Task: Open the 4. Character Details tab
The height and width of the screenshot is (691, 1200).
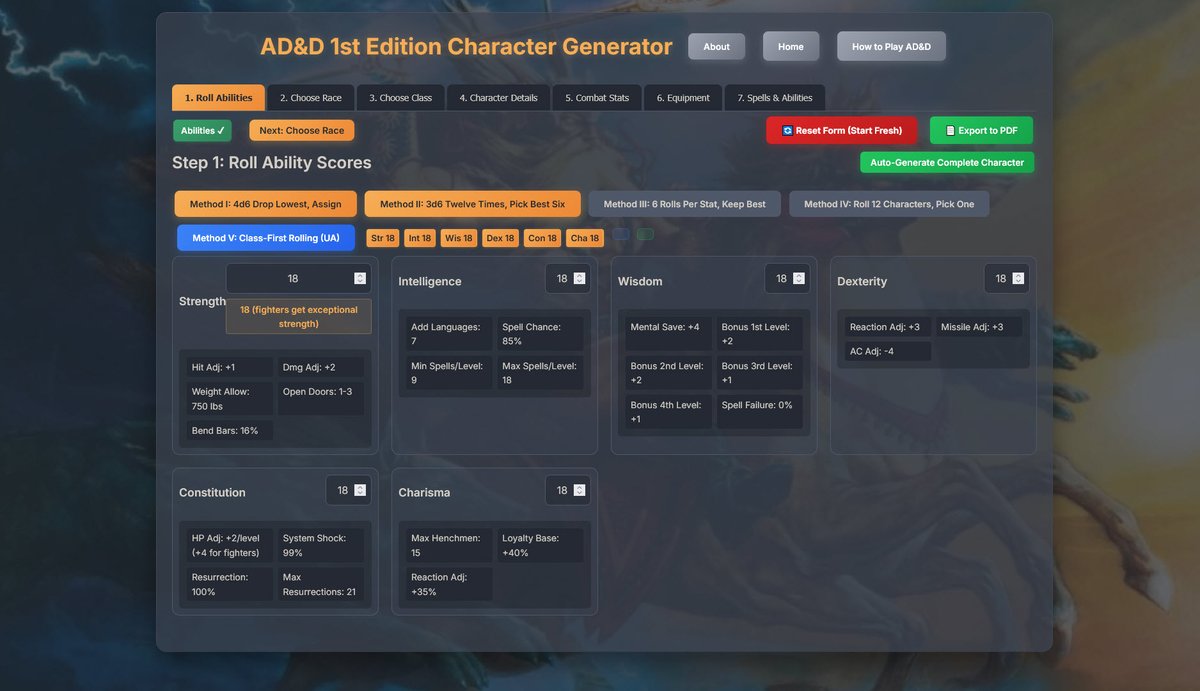Action: coord(498,98)
